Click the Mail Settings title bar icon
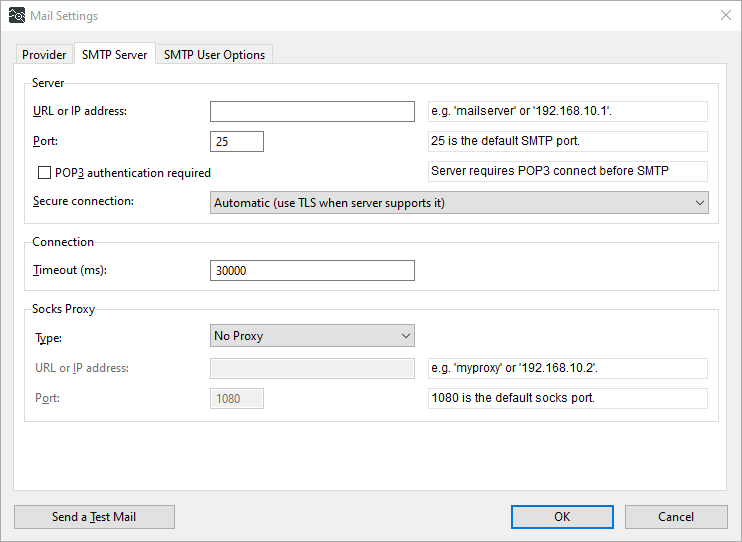 pyautogui.click(x=17, y=16)
